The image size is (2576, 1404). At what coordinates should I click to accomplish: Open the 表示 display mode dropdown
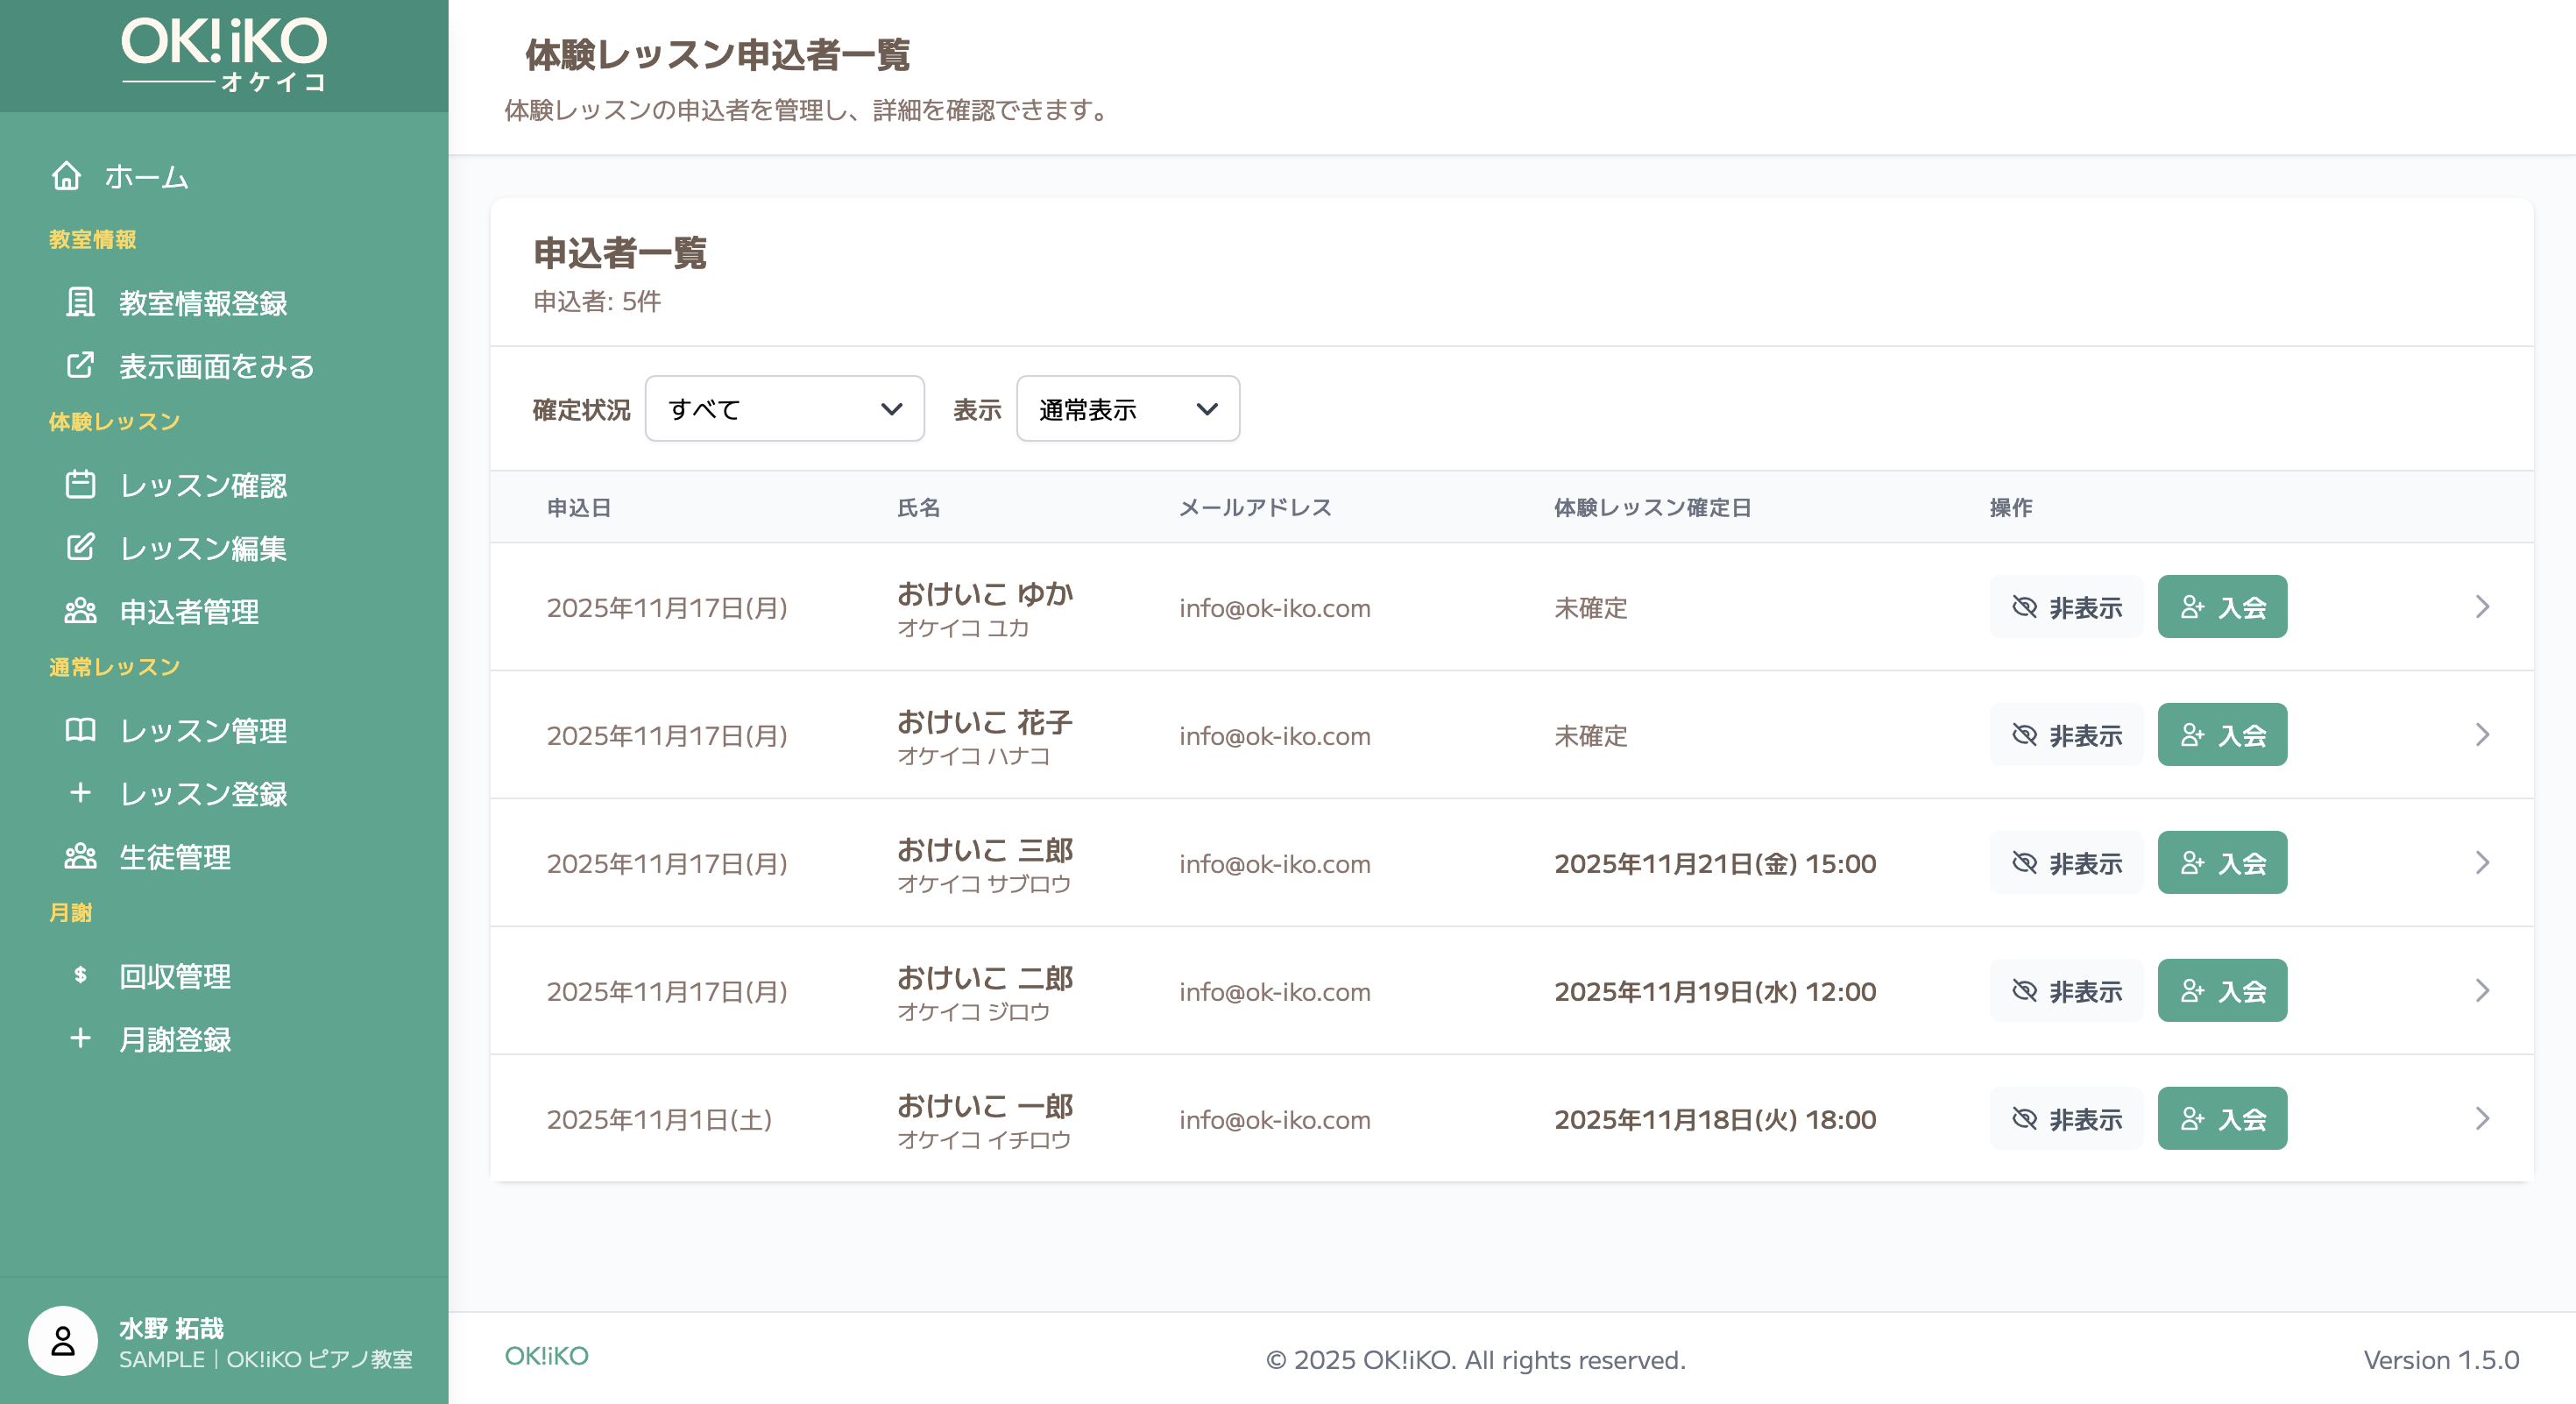click(1127, 408)
